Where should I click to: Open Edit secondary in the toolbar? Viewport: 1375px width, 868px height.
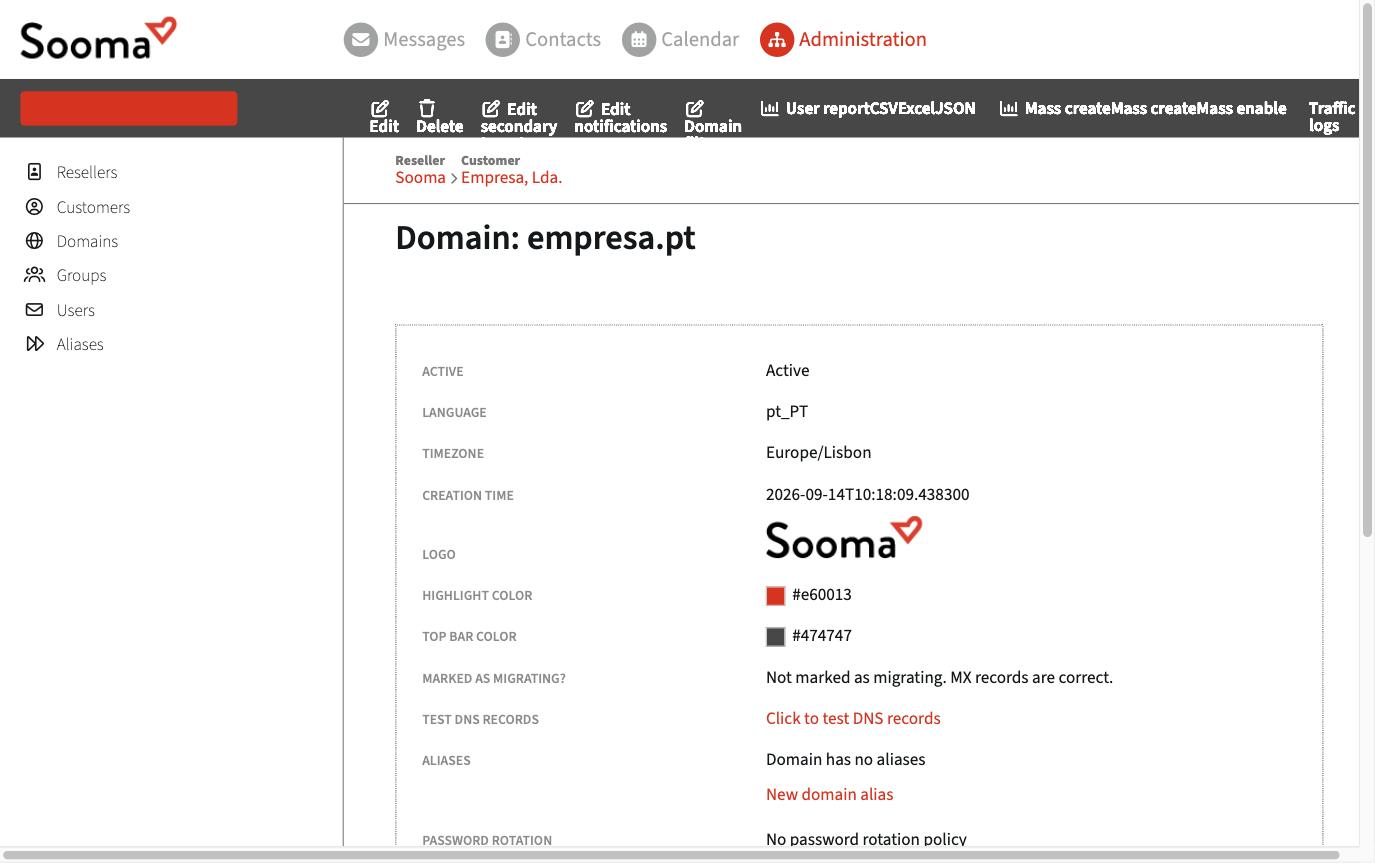pyautogui.click(x=518, y=117)
